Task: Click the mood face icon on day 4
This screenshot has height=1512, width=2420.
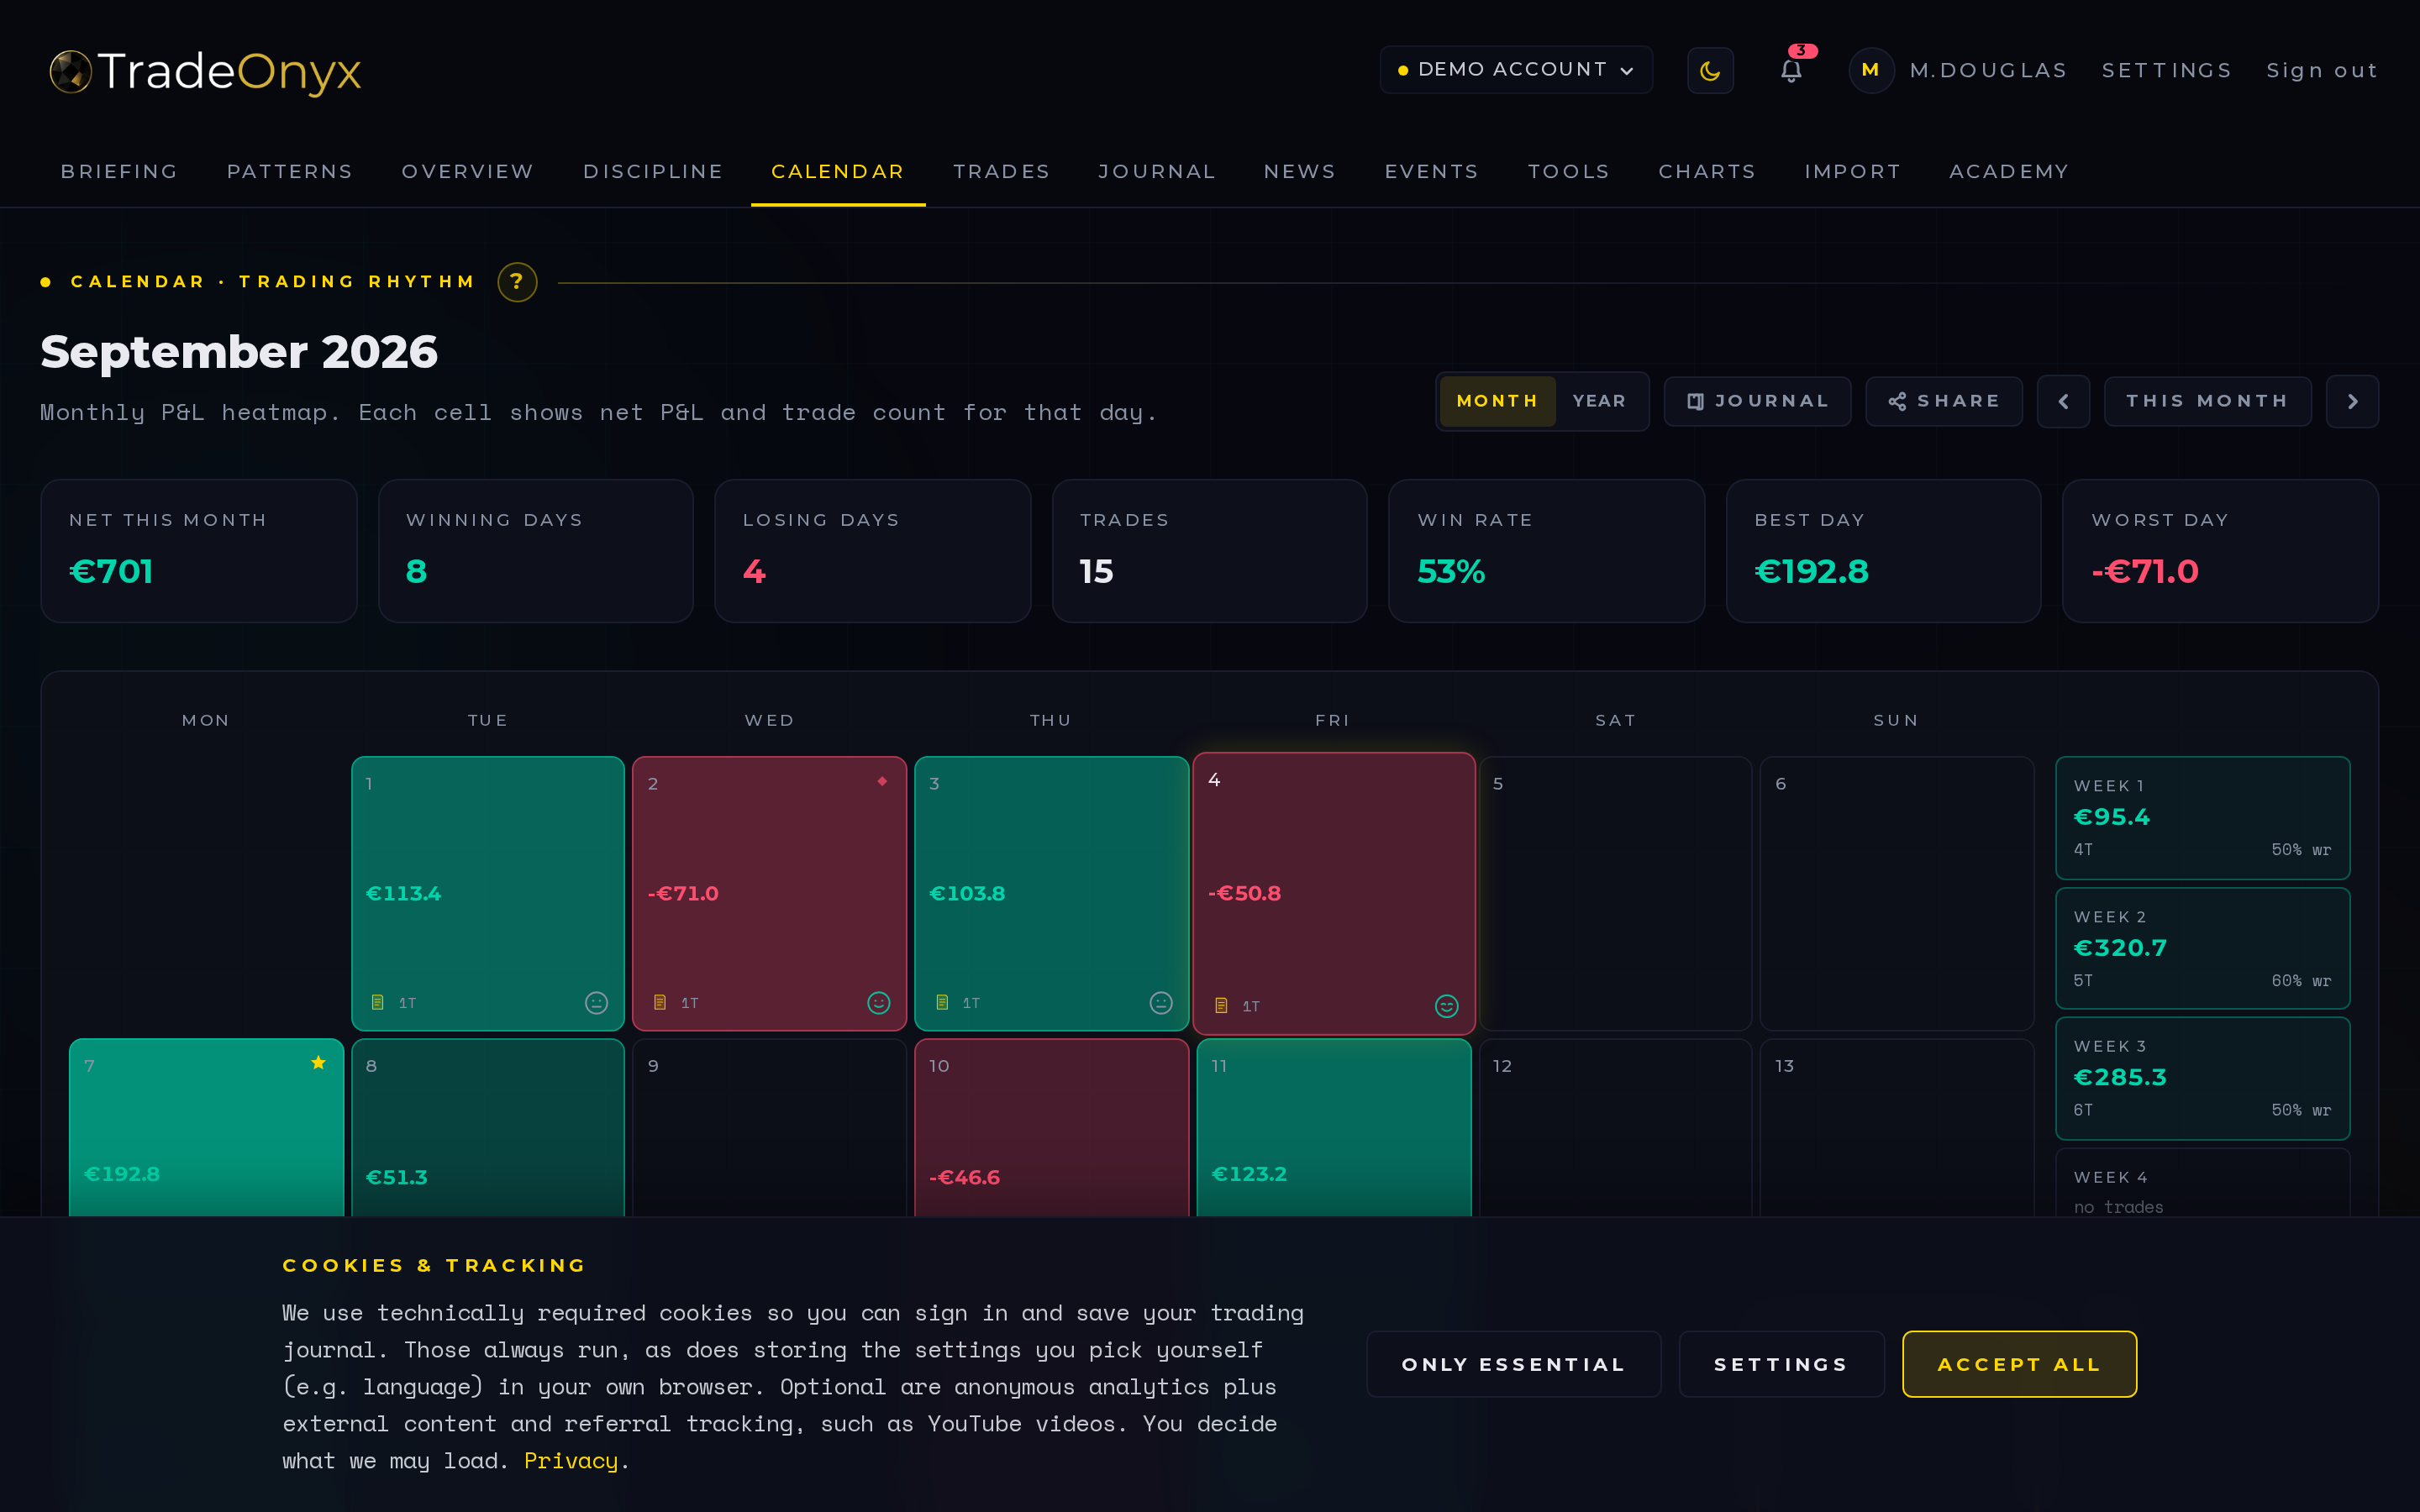Action: 1446,1006
